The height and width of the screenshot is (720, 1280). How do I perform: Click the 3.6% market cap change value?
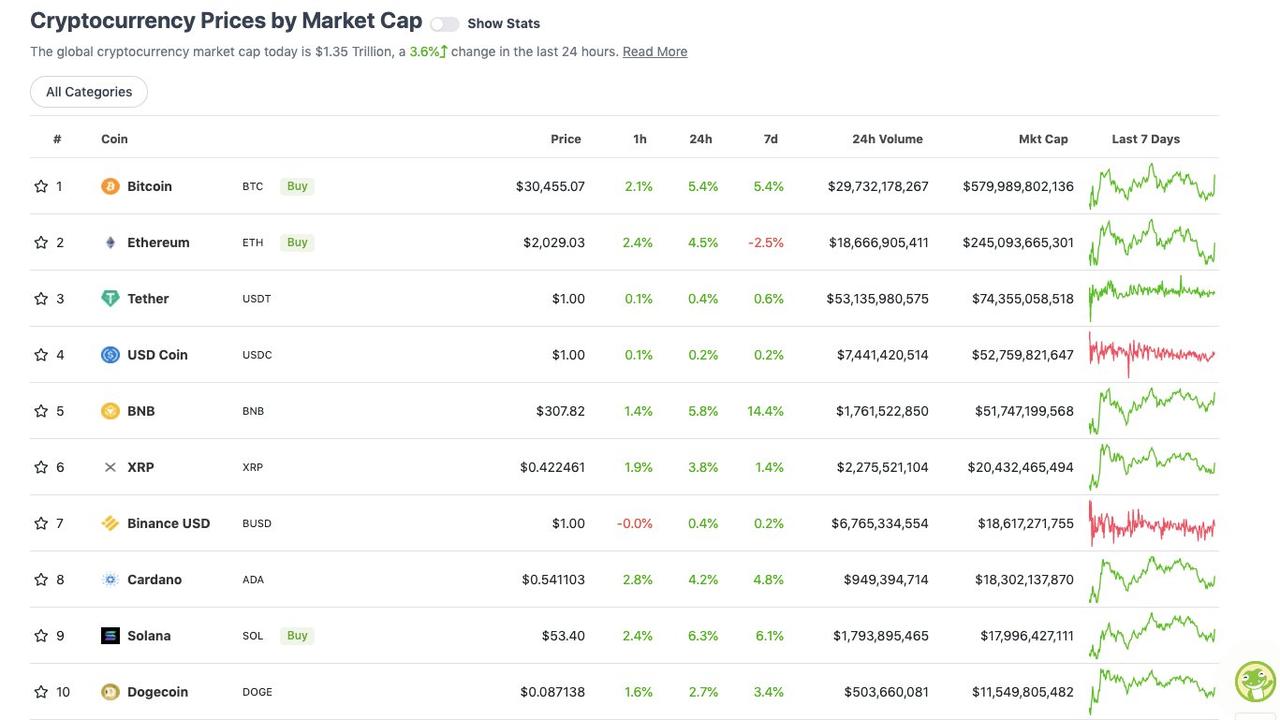tap(428, 52)
